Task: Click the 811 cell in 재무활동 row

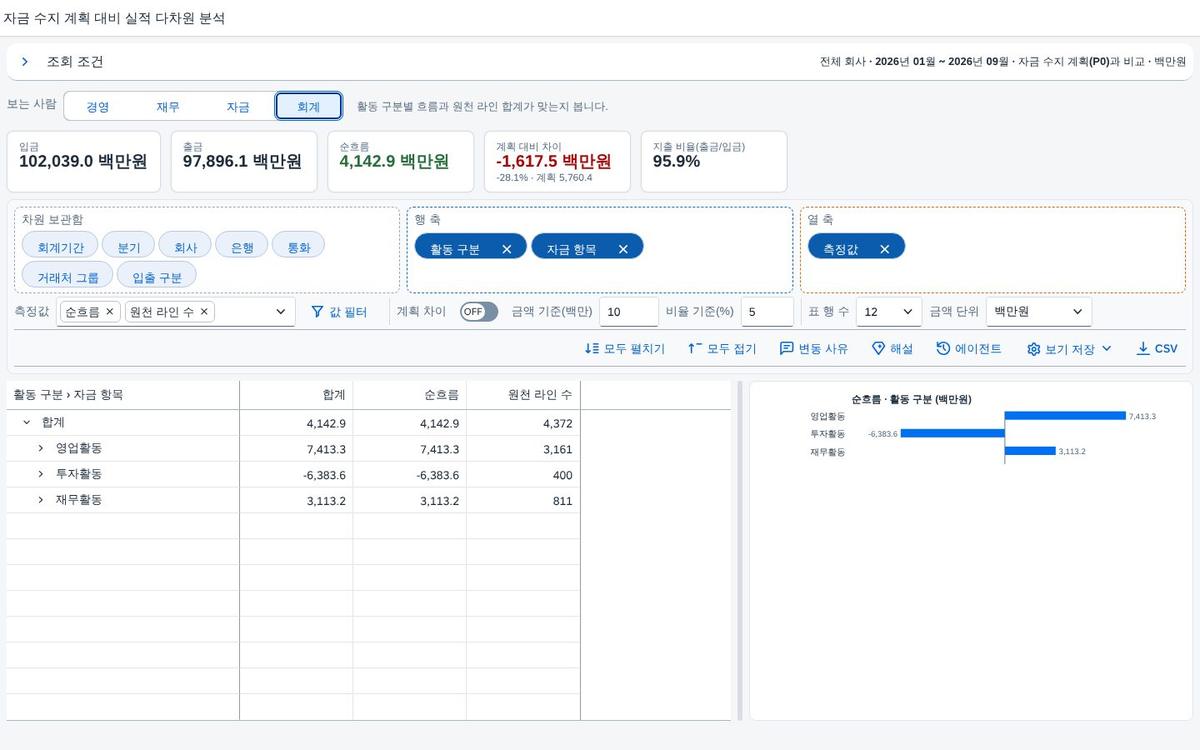Action: coord(523,501)
